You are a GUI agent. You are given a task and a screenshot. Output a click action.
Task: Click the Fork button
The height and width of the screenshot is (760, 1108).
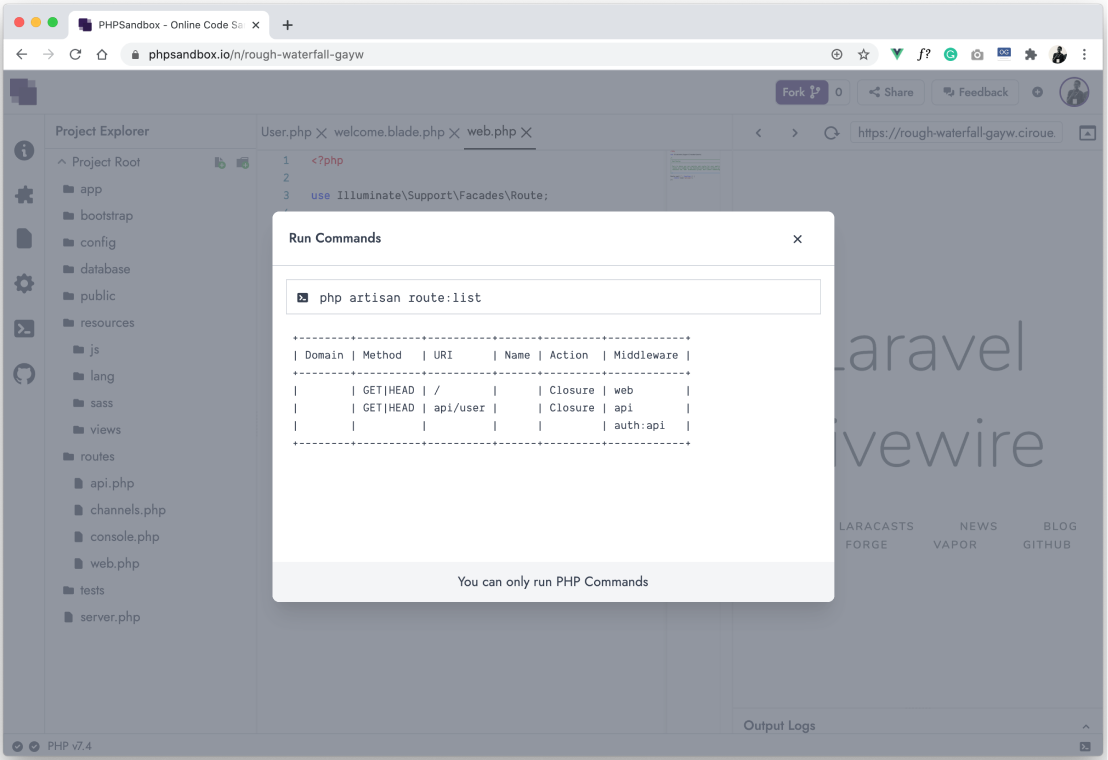coord(800,91)
